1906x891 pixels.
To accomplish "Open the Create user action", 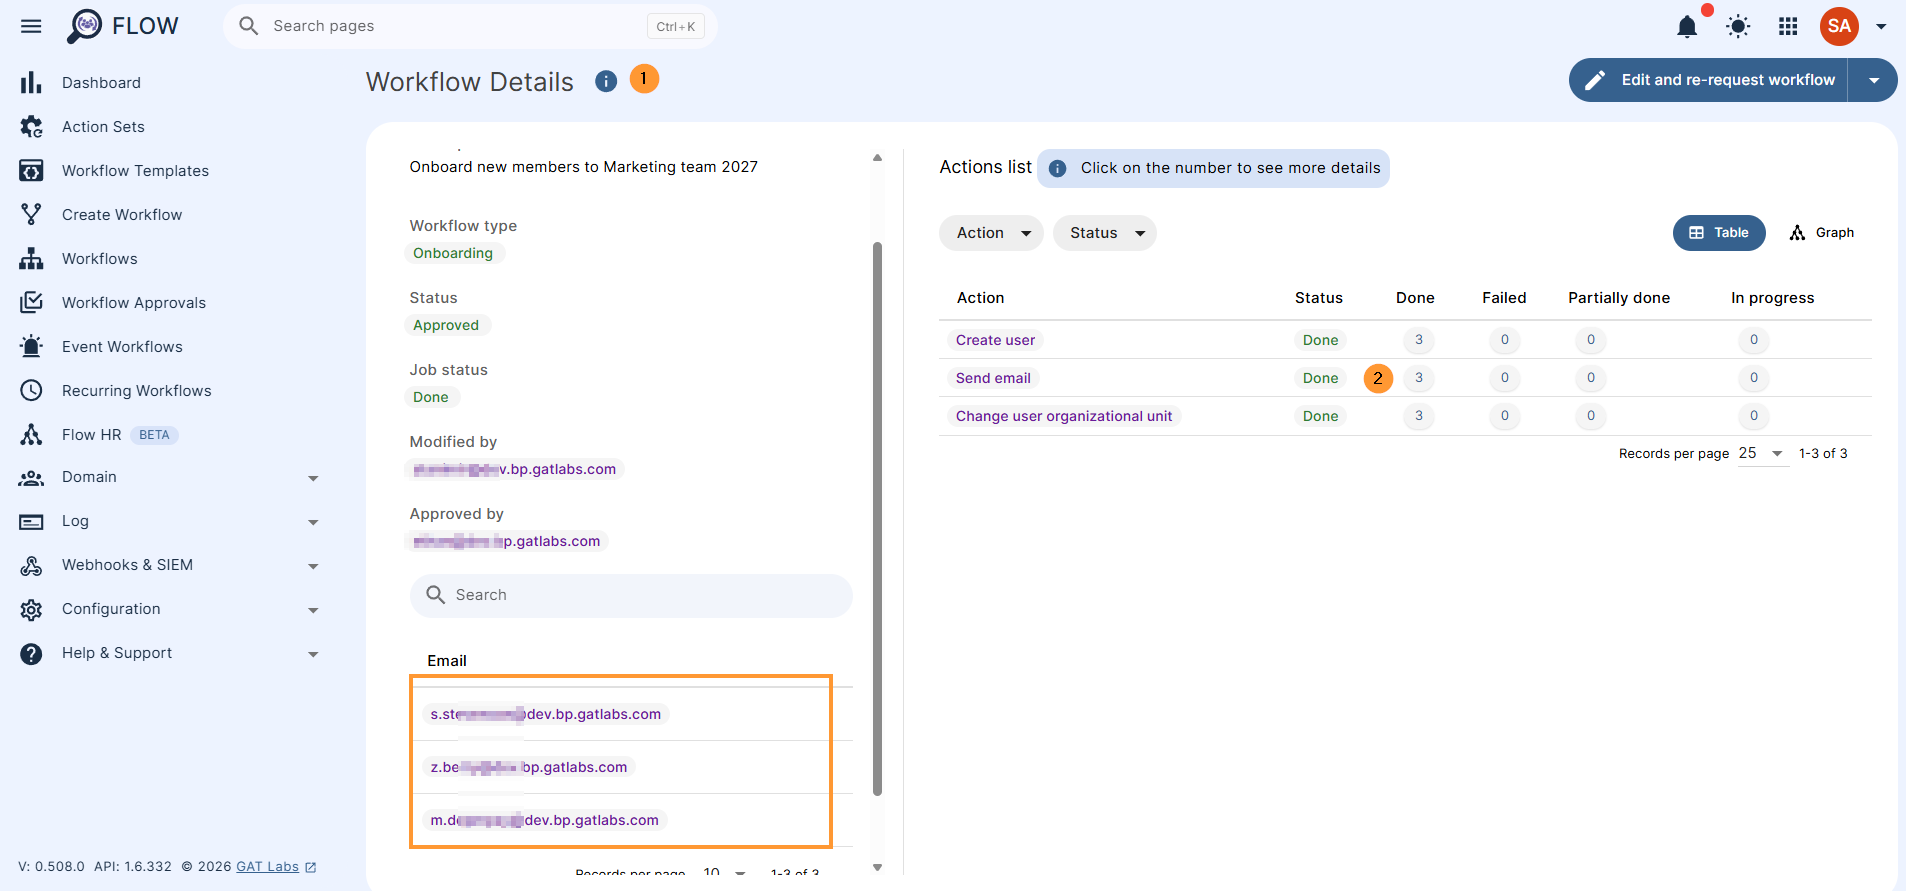I will 995,340.
